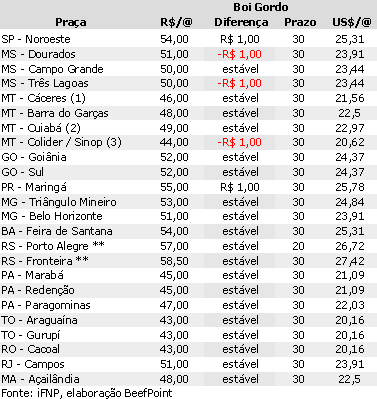
Task: Click the Boi Gordo table title
Action: [260, 7]
